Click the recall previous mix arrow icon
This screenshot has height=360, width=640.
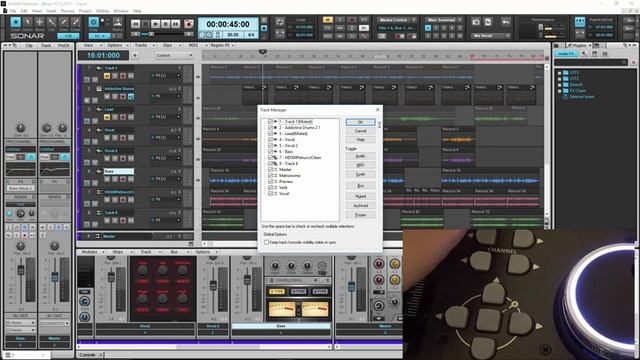coord(505,22)
